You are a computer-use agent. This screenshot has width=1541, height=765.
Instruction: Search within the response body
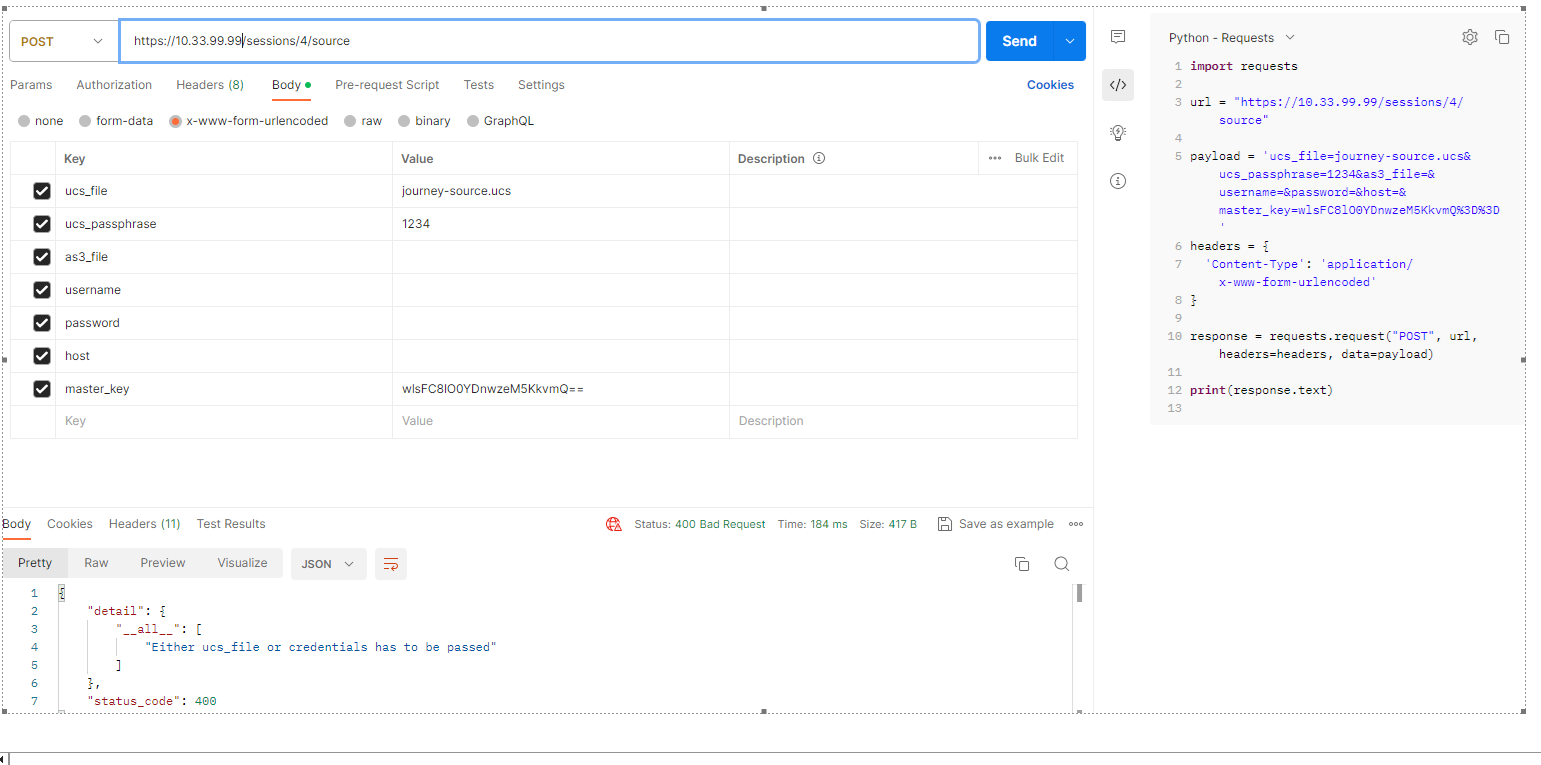pyautogui.click(x=1061, y=564)
